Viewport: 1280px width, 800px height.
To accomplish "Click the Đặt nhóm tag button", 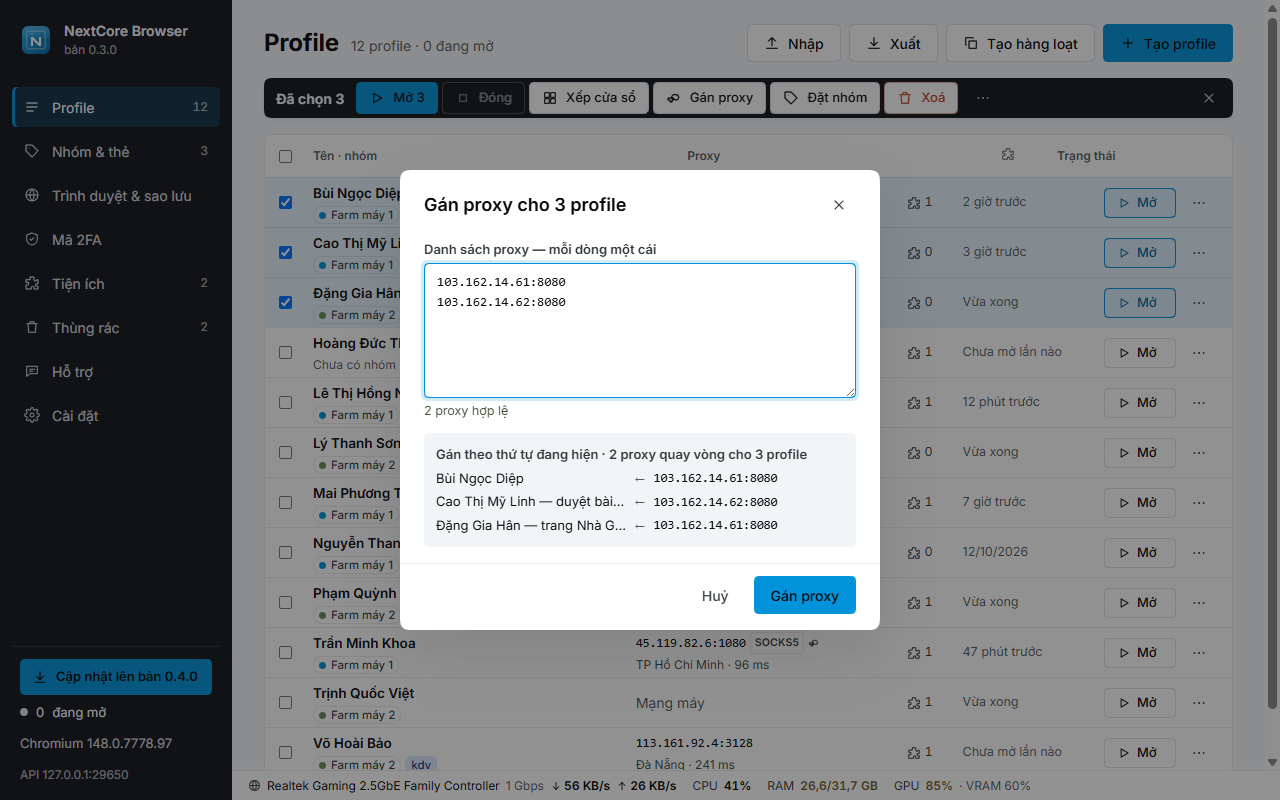I will (x=825, y=98).
